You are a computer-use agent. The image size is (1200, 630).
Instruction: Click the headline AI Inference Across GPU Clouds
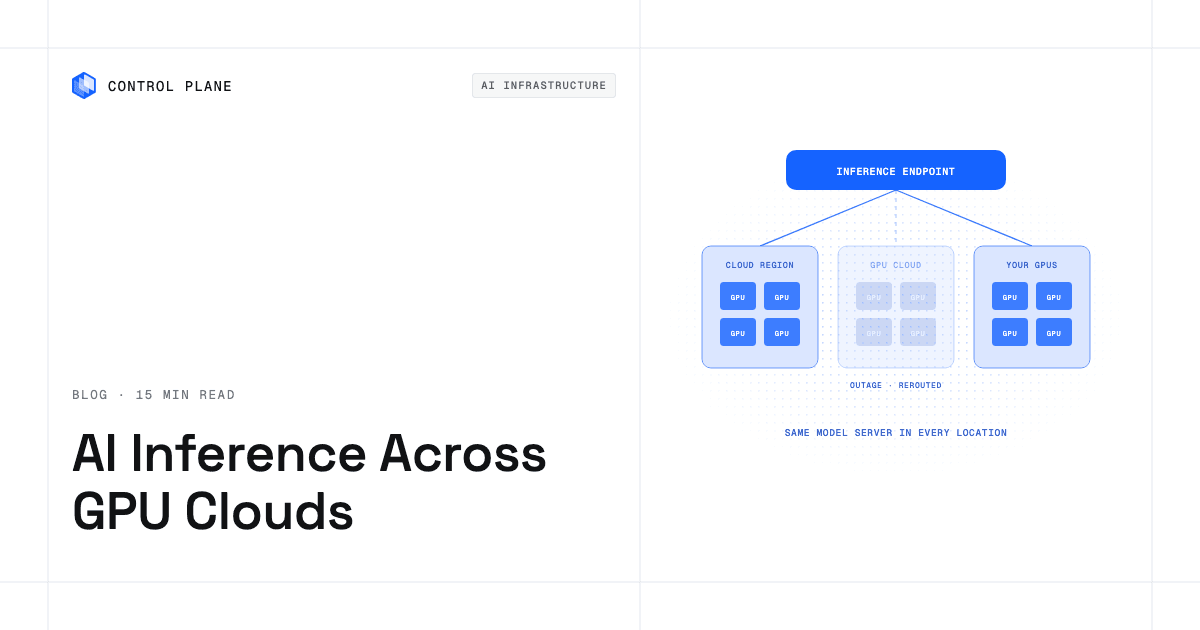[x=310, y=482]
